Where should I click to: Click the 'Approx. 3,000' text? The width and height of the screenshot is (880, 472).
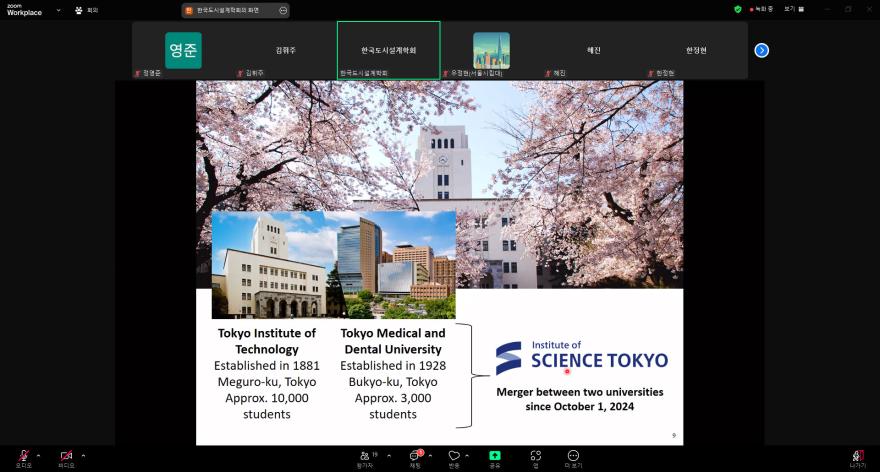coord(393,398)
